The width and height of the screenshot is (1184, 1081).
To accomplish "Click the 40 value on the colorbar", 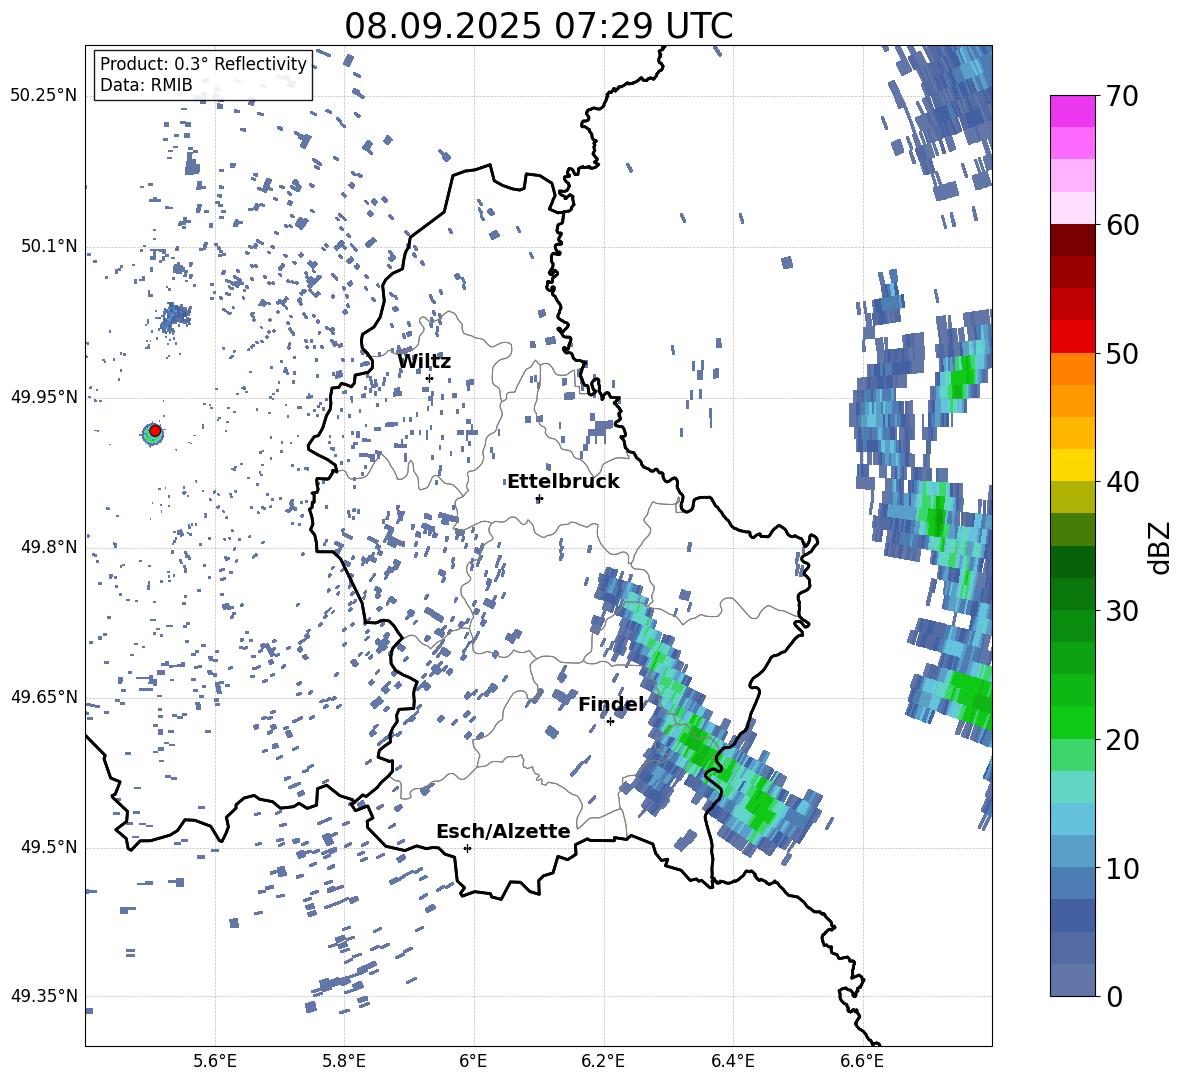I will click(1122, 482).
